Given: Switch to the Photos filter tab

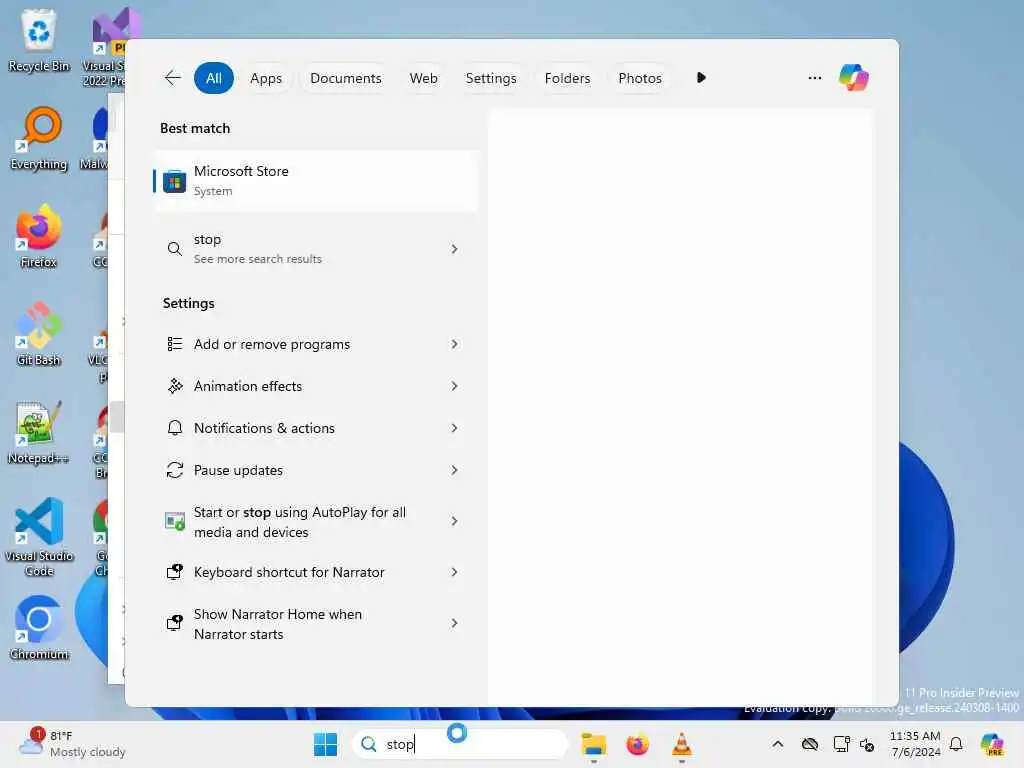Looking at the screenshot, I should (639, 78).
